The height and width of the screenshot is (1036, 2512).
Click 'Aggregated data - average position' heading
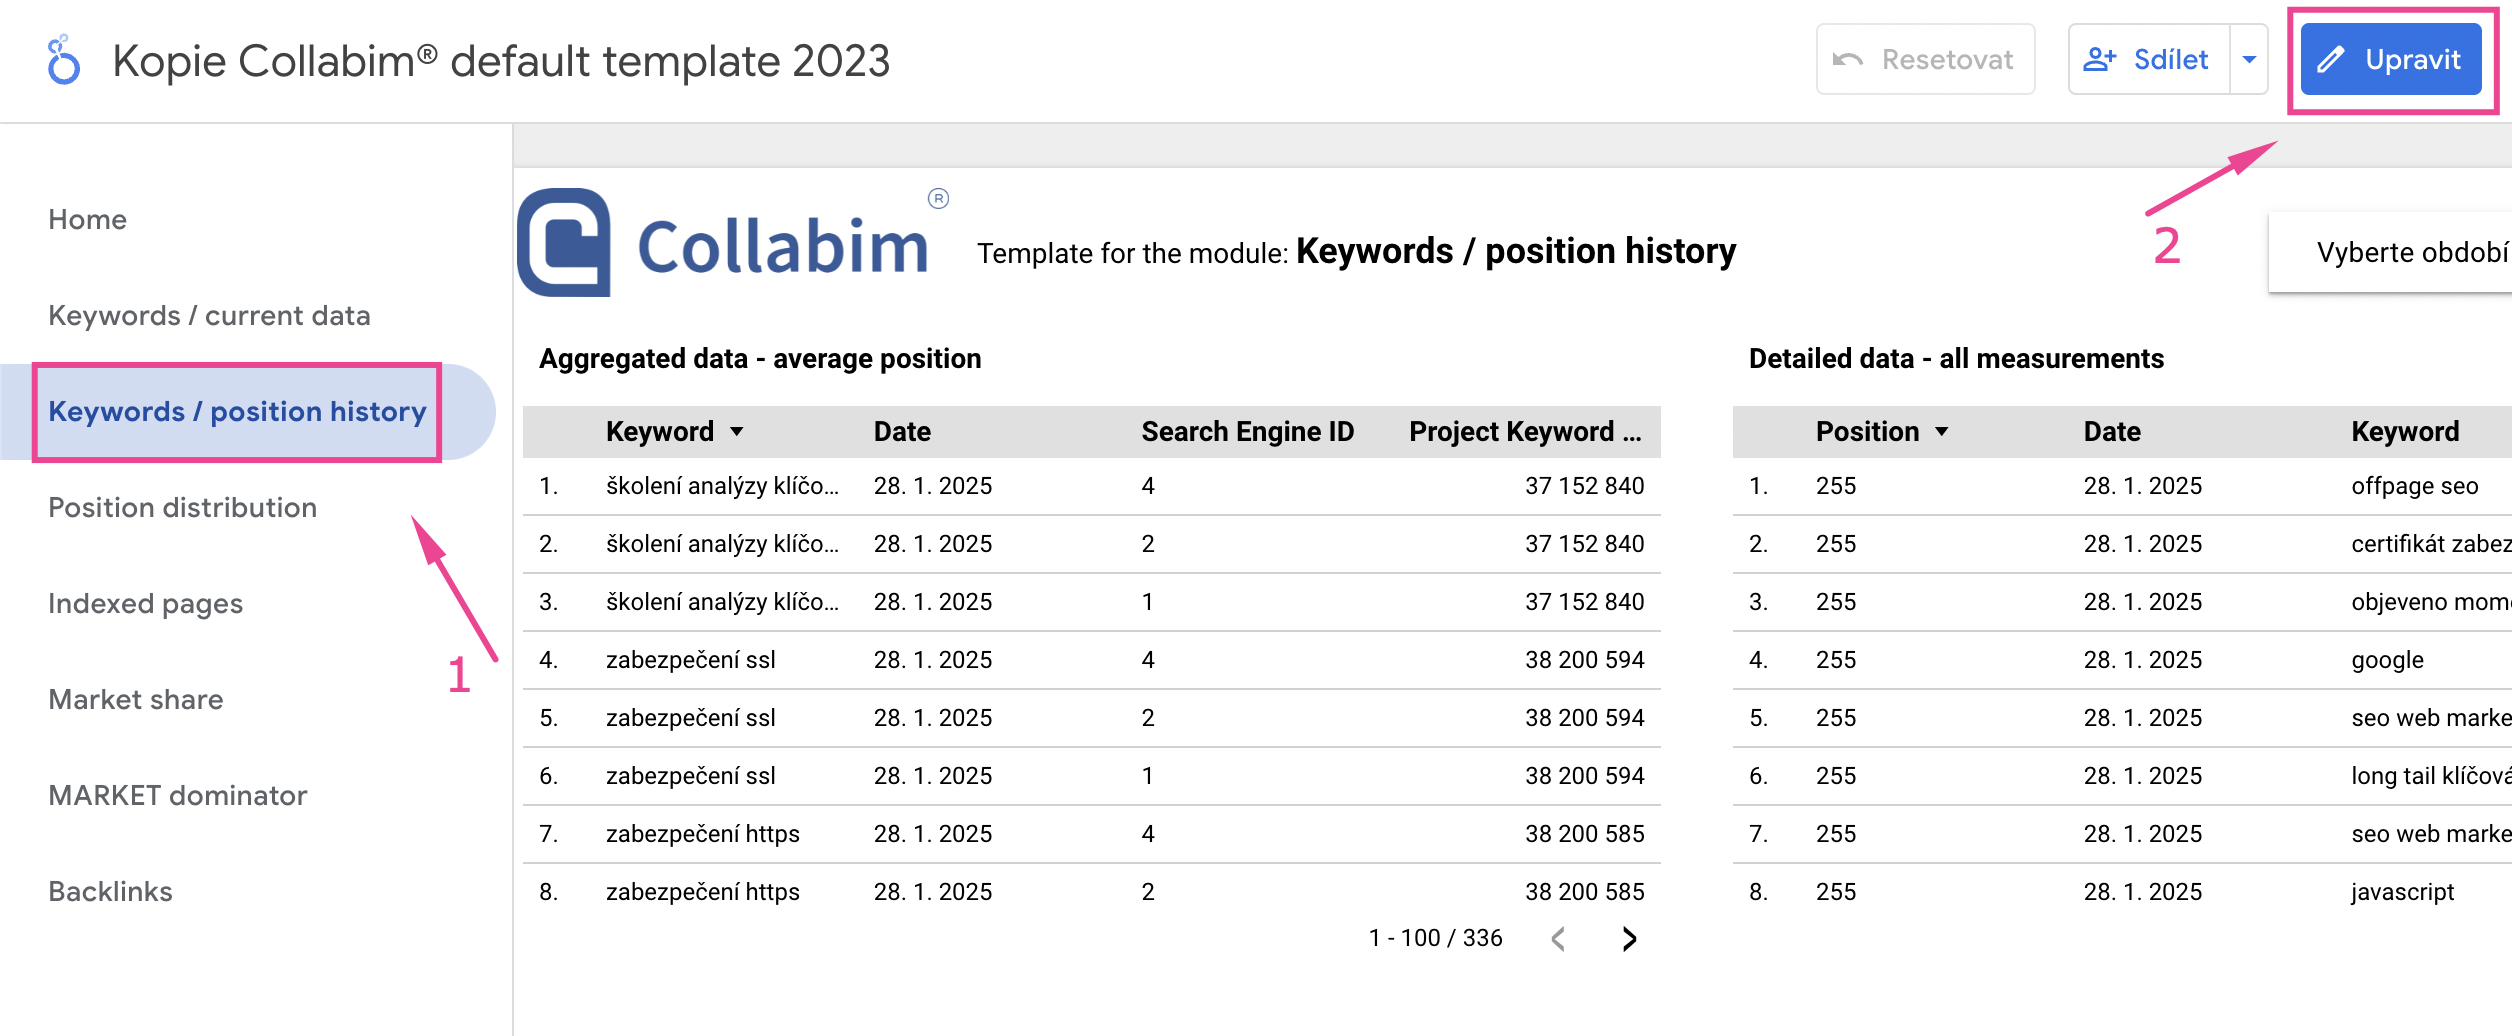coord(760,358)
